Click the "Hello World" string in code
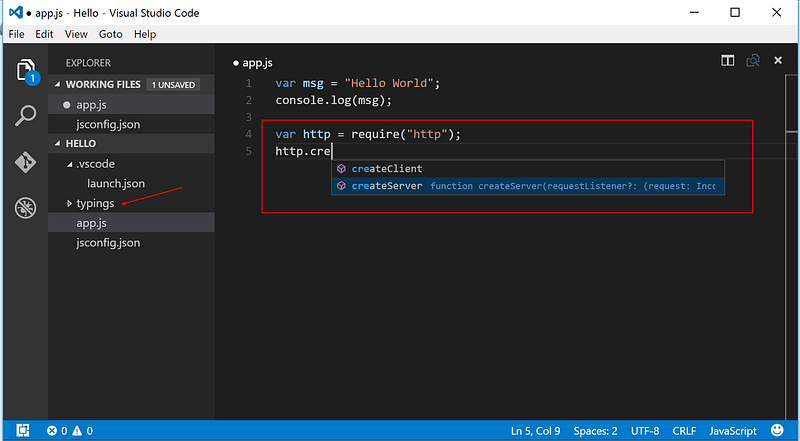The width and height of the screenshot is (800, 441). pos(389,83)
